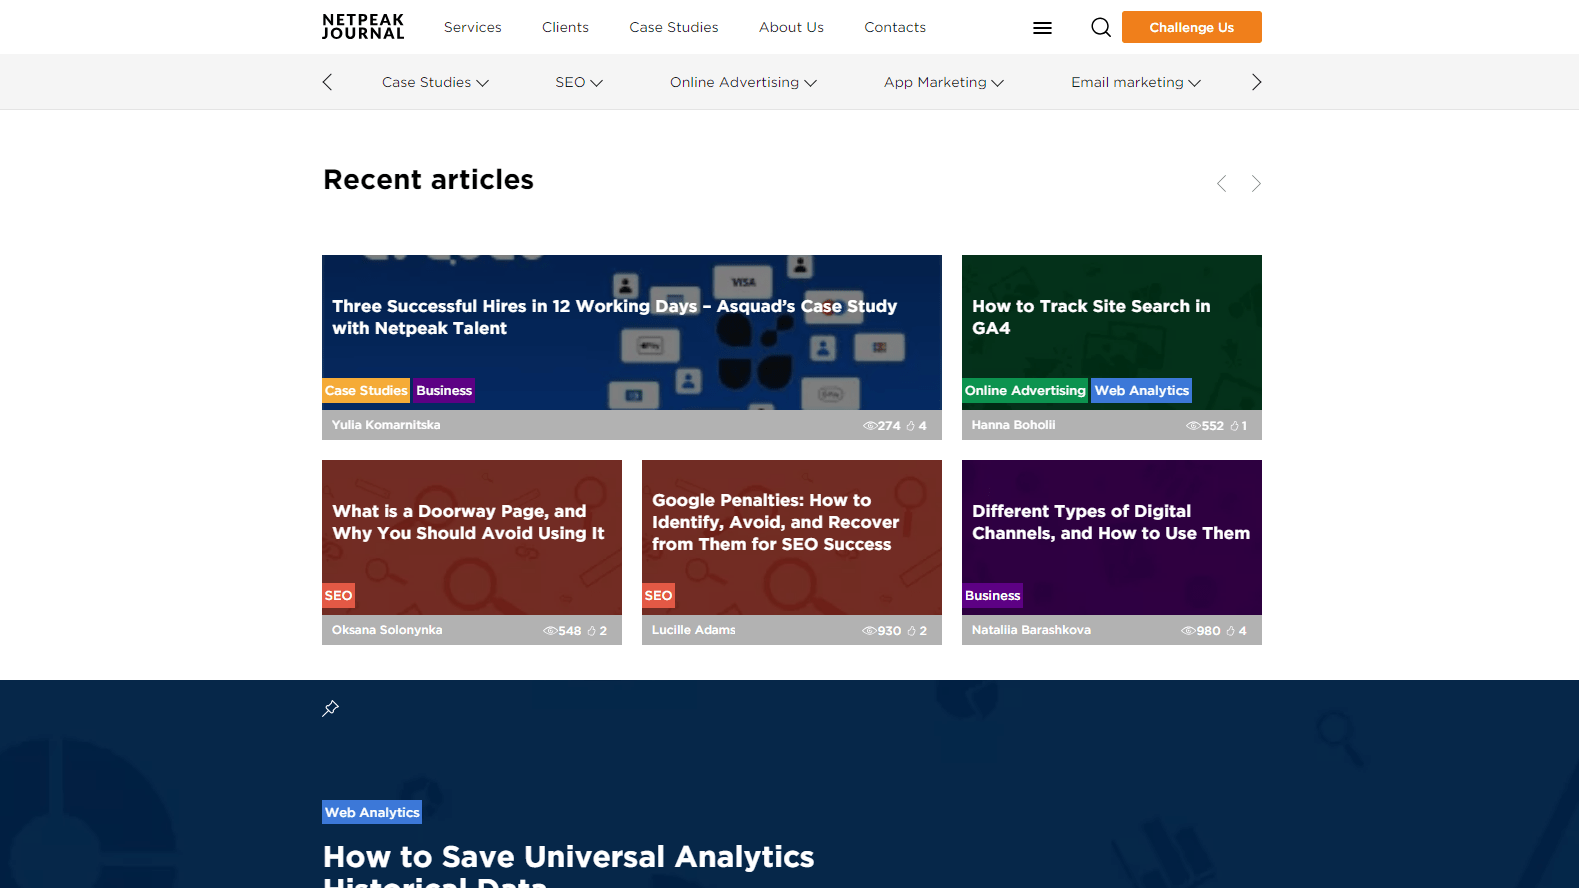Open Services in top navigation

coord(473,27)
